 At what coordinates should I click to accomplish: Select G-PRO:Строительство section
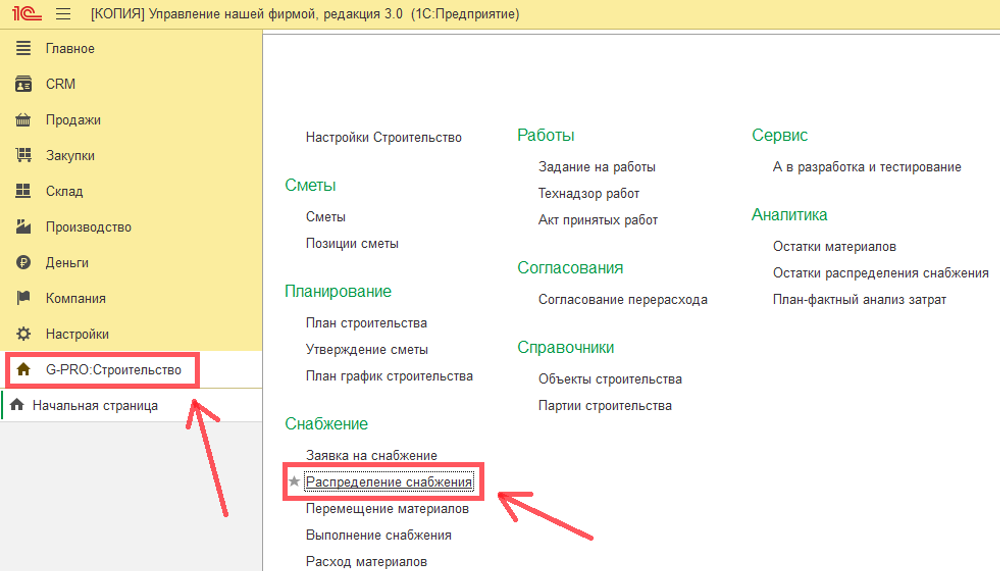[113, 370]
